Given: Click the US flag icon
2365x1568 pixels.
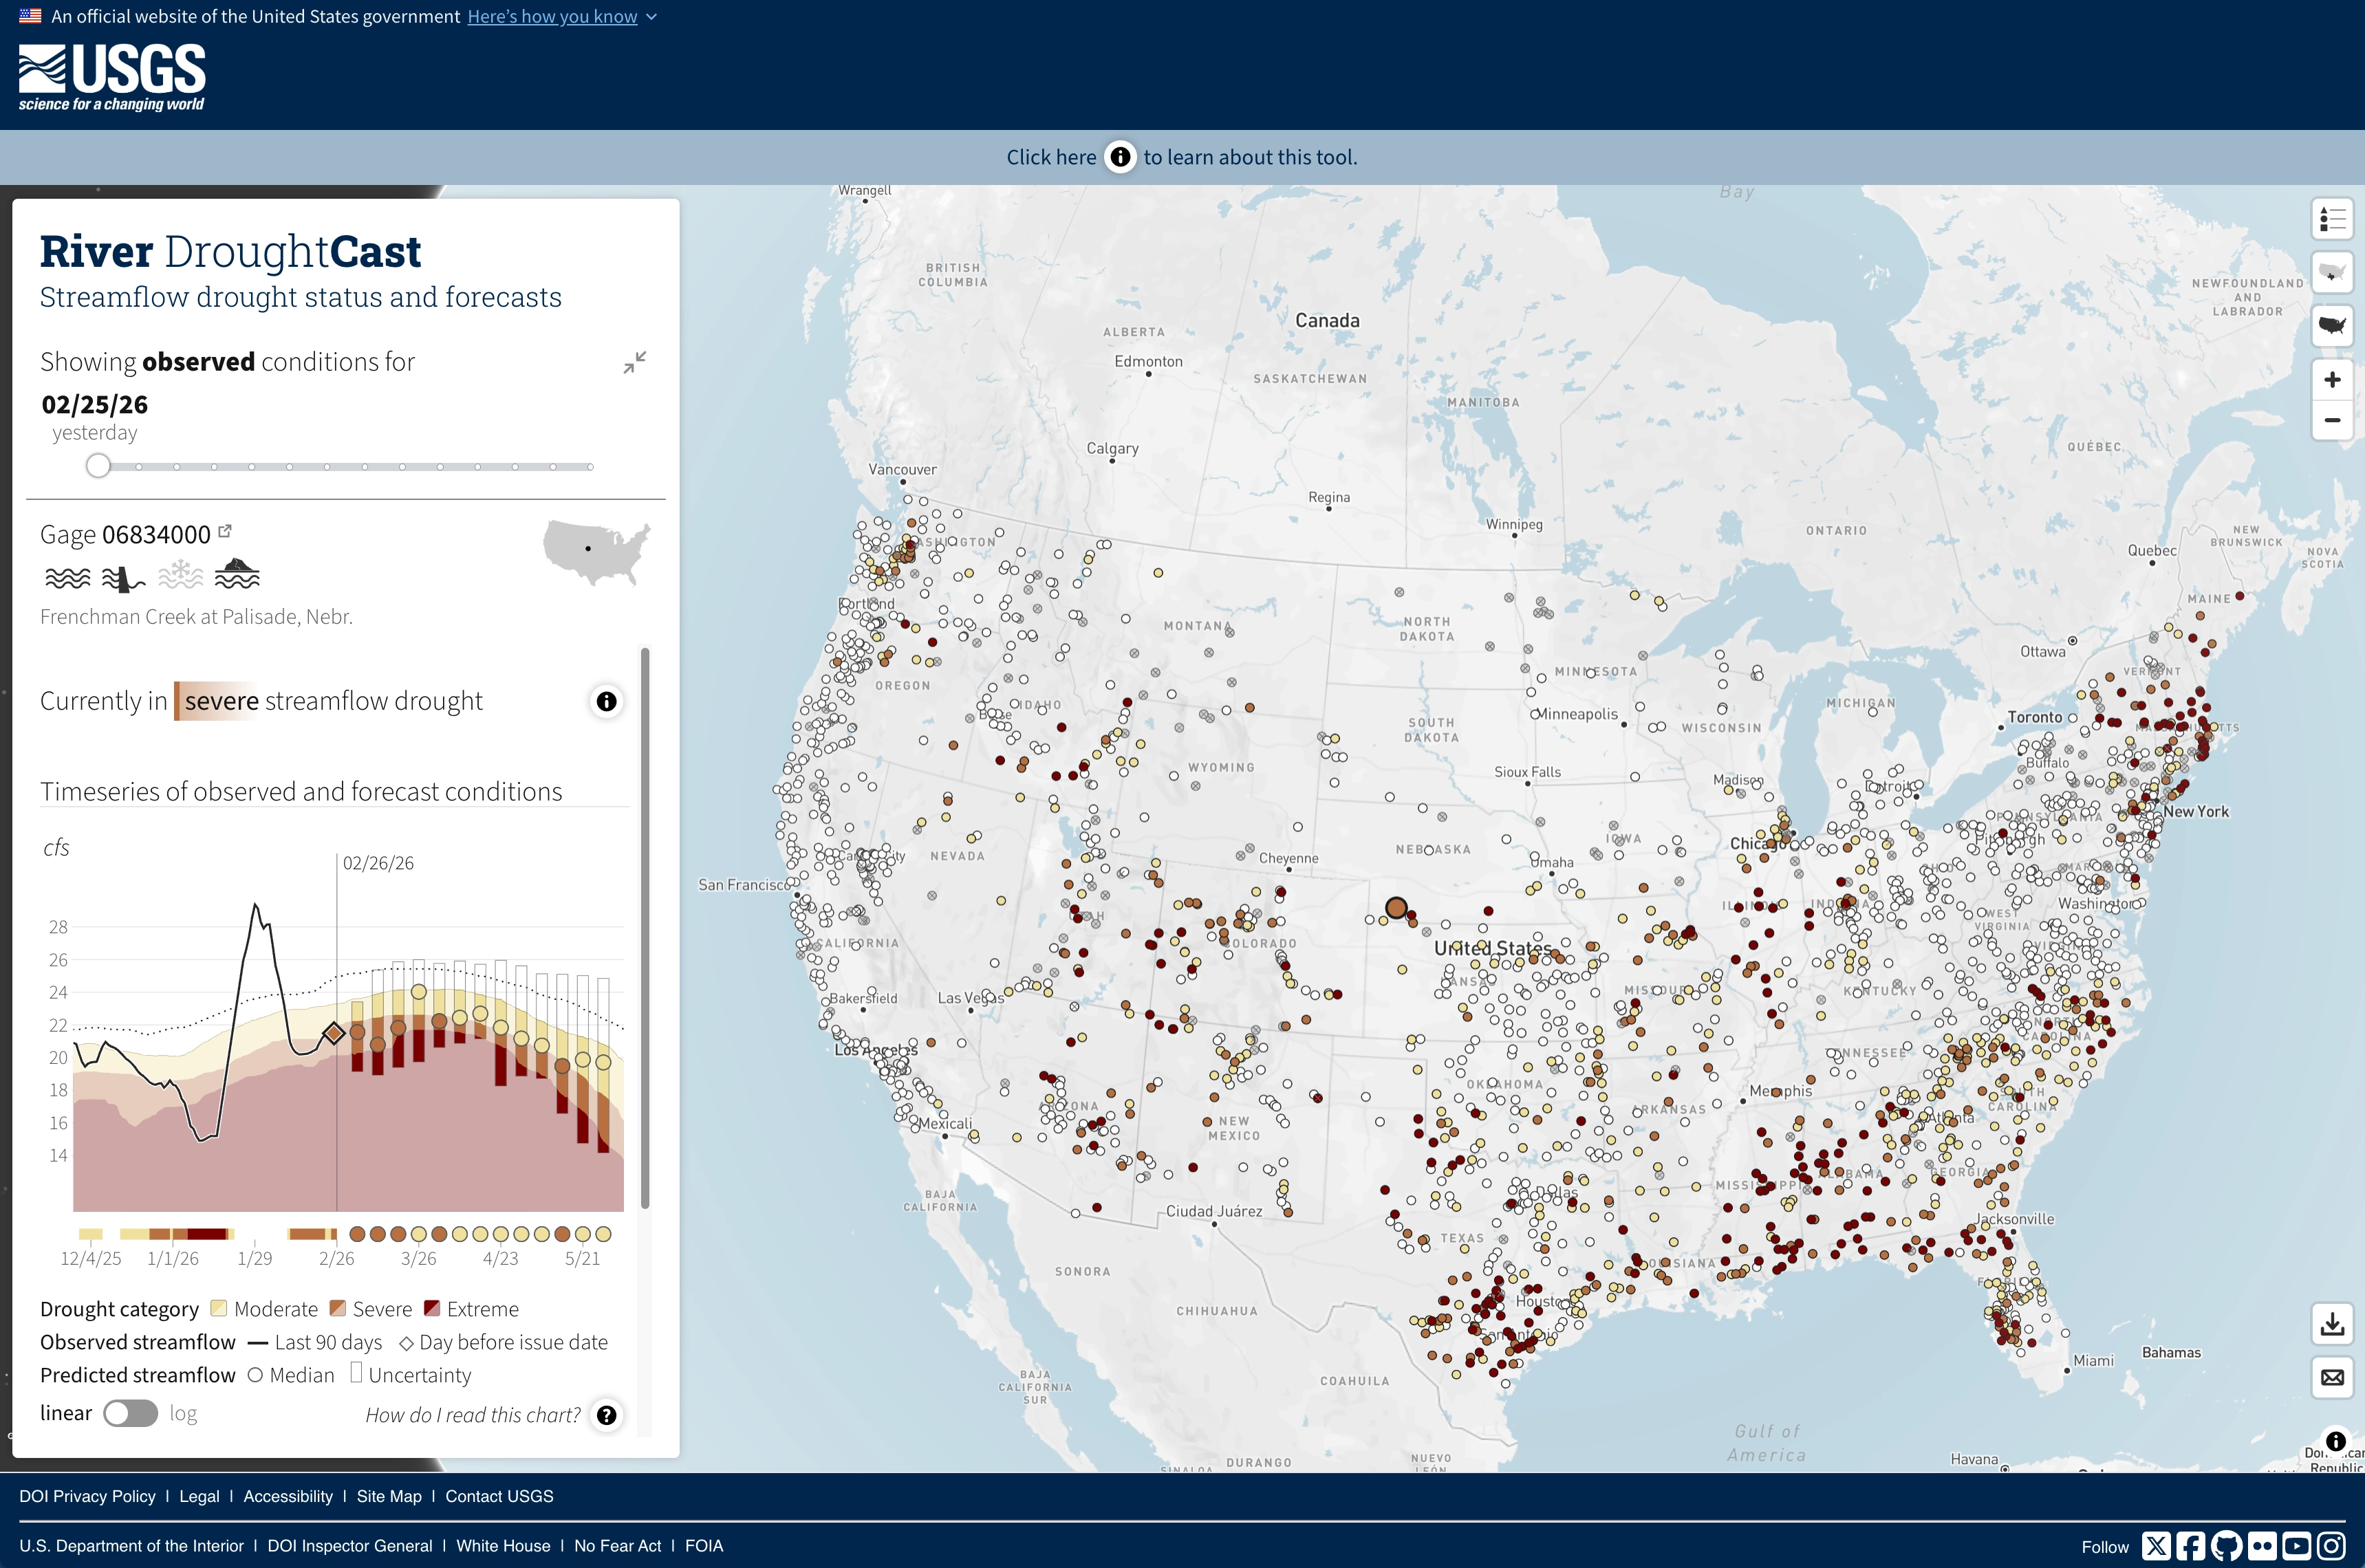Looking at the screenshot, I should [30, 16].
